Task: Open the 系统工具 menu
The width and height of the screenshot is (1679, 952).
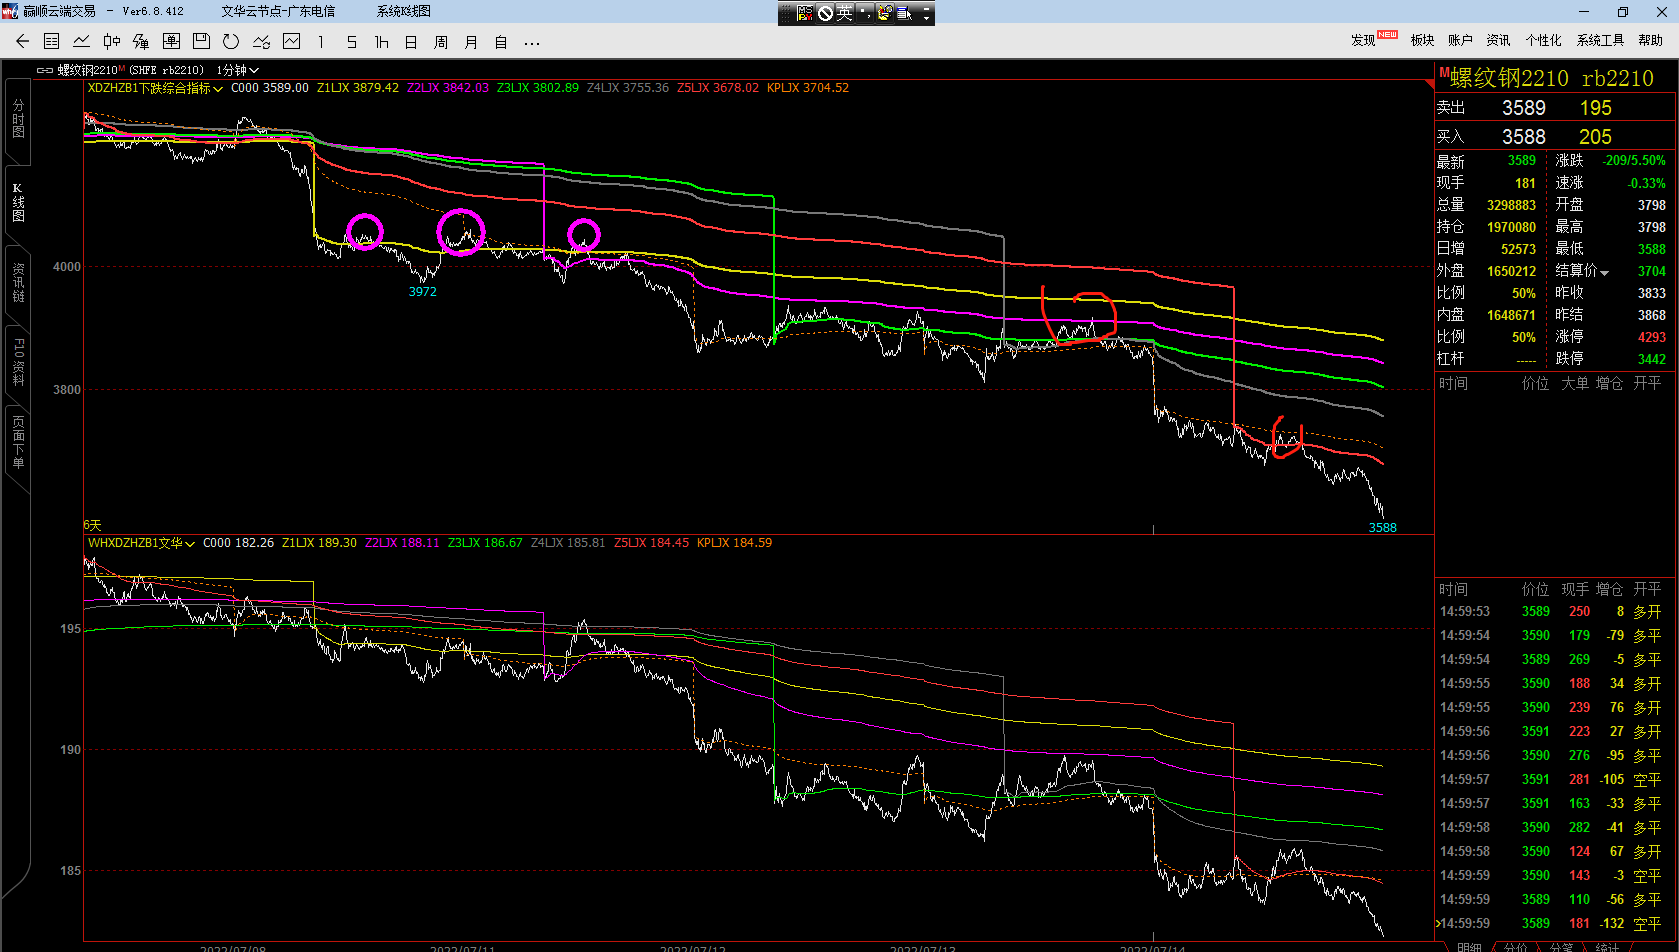Action: [1600, 40]
